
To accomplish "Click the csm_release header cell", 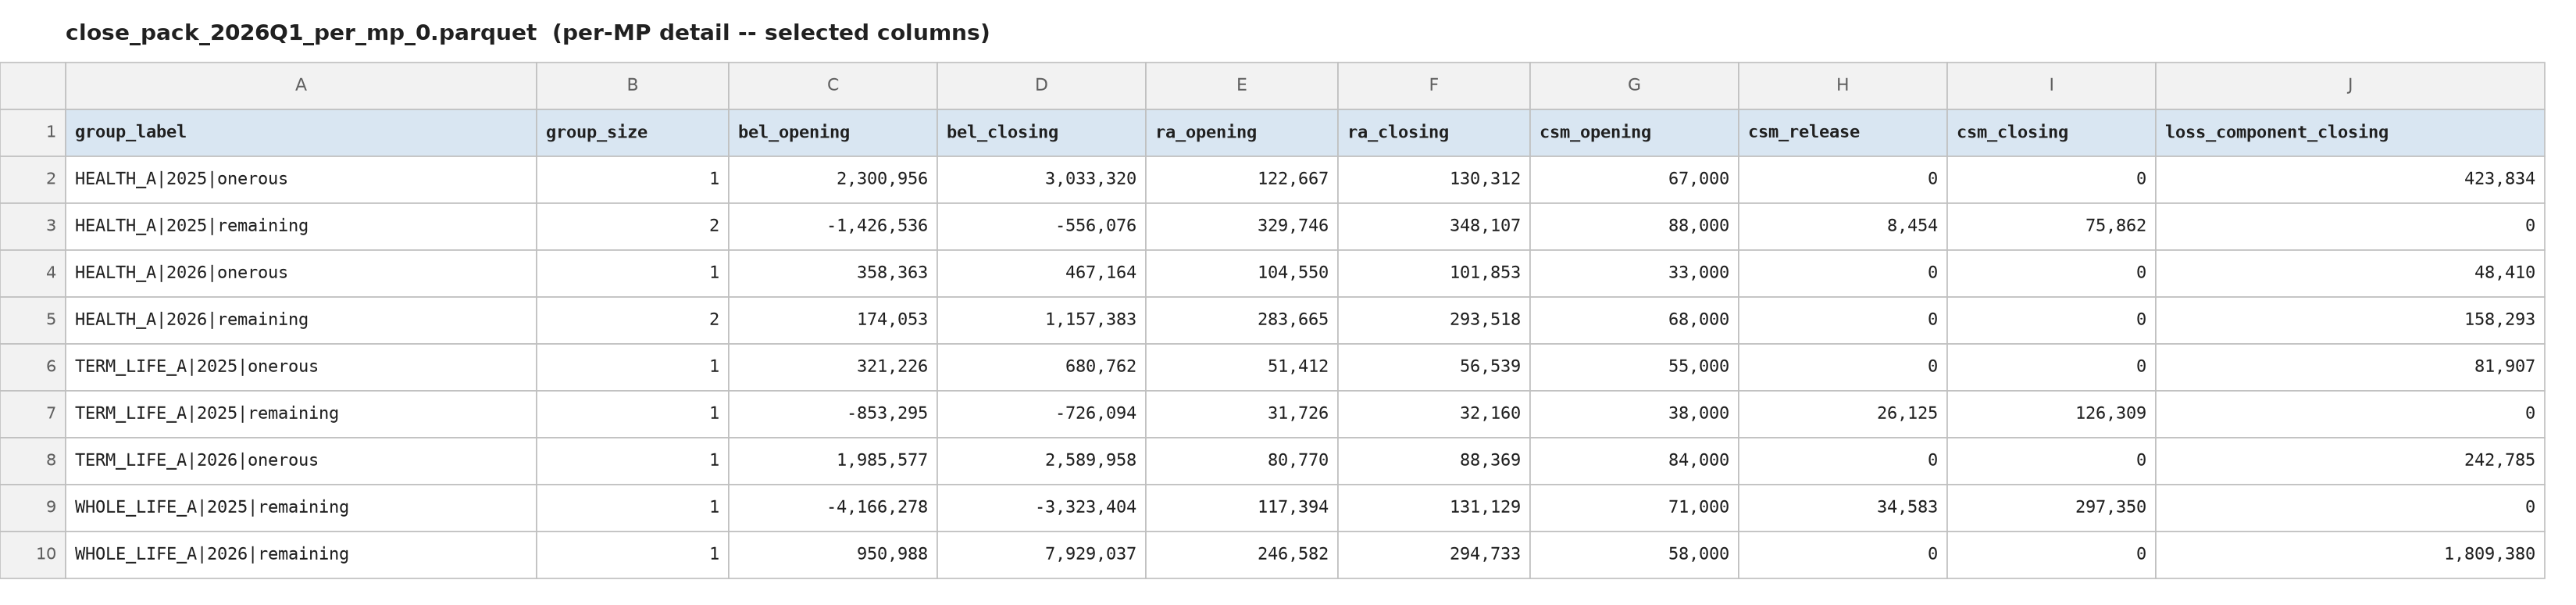I will (1843, 133).
